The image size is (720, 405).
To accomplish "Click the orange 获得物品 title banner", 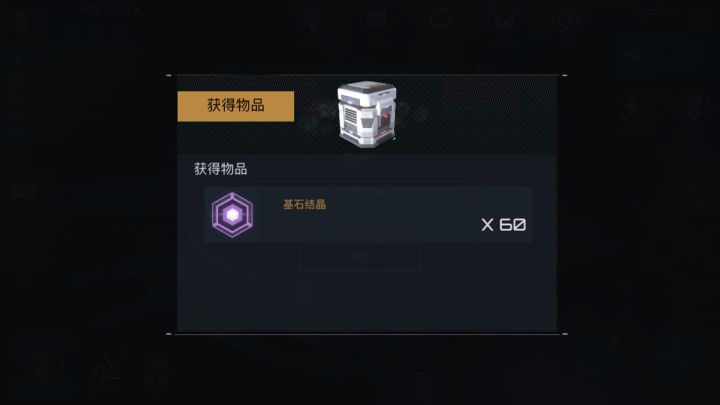I will 236,106.
